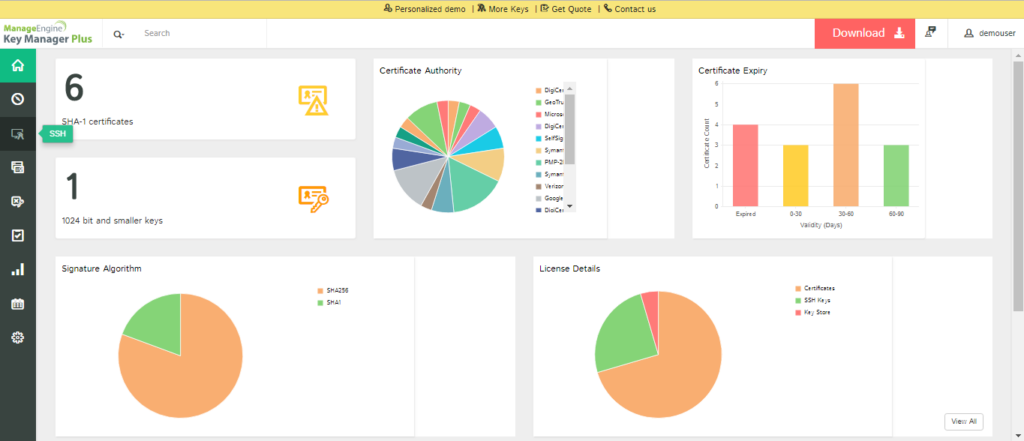
Task: Open the More Keys link
Action: click(x=503, y=9)
